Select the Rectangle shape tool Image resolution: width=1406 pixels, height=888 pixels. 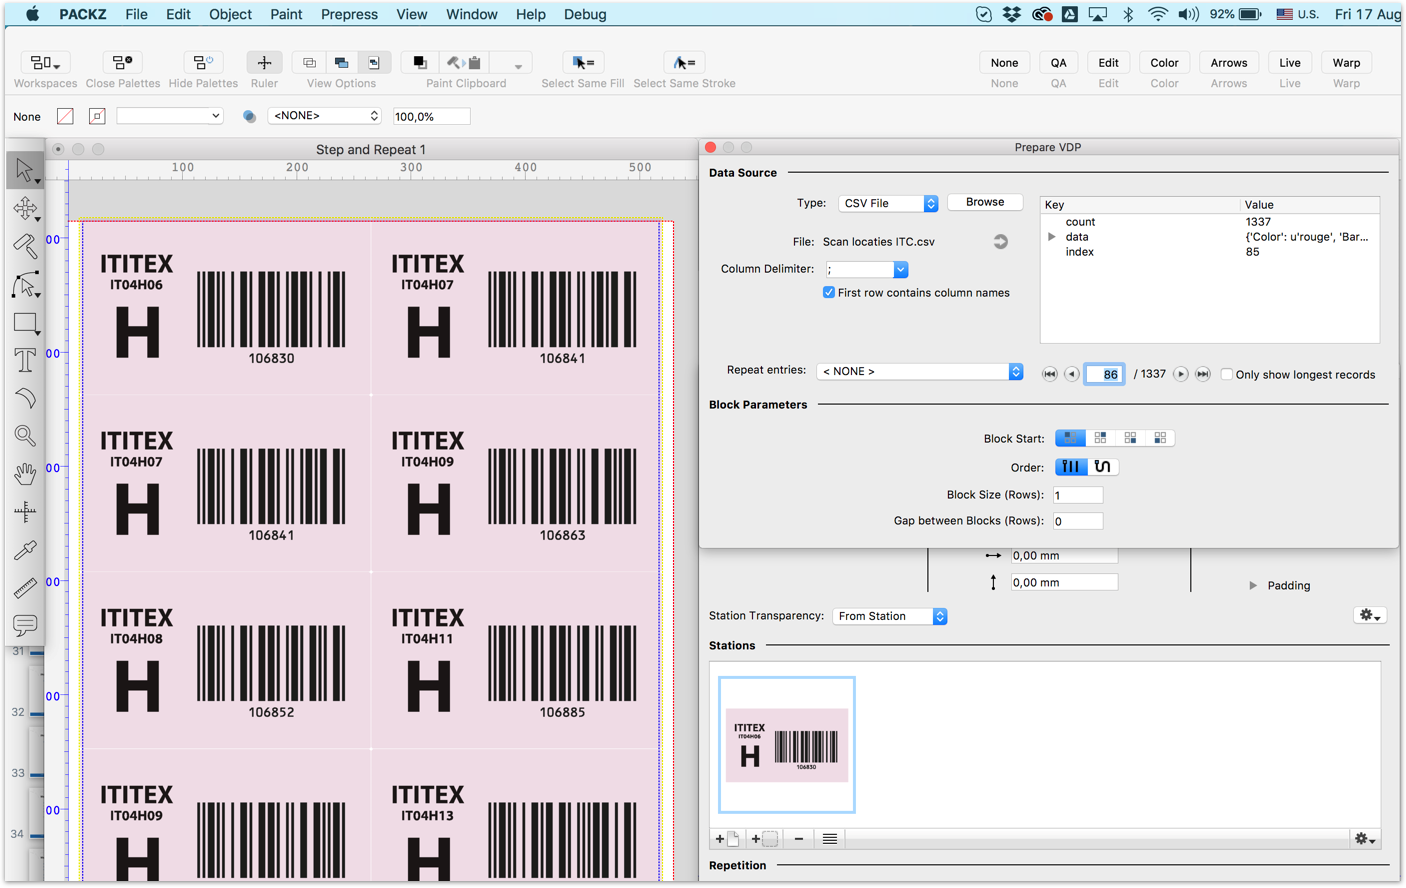point(25,323)
